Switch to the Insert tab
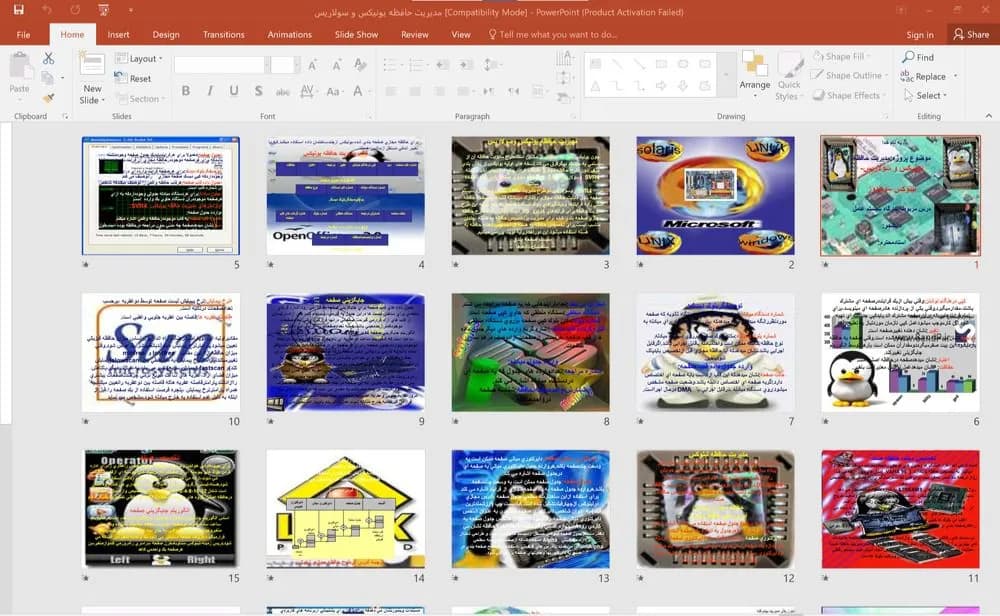The height and width of the screenshot is (616, 1000). tap(119, 34)
